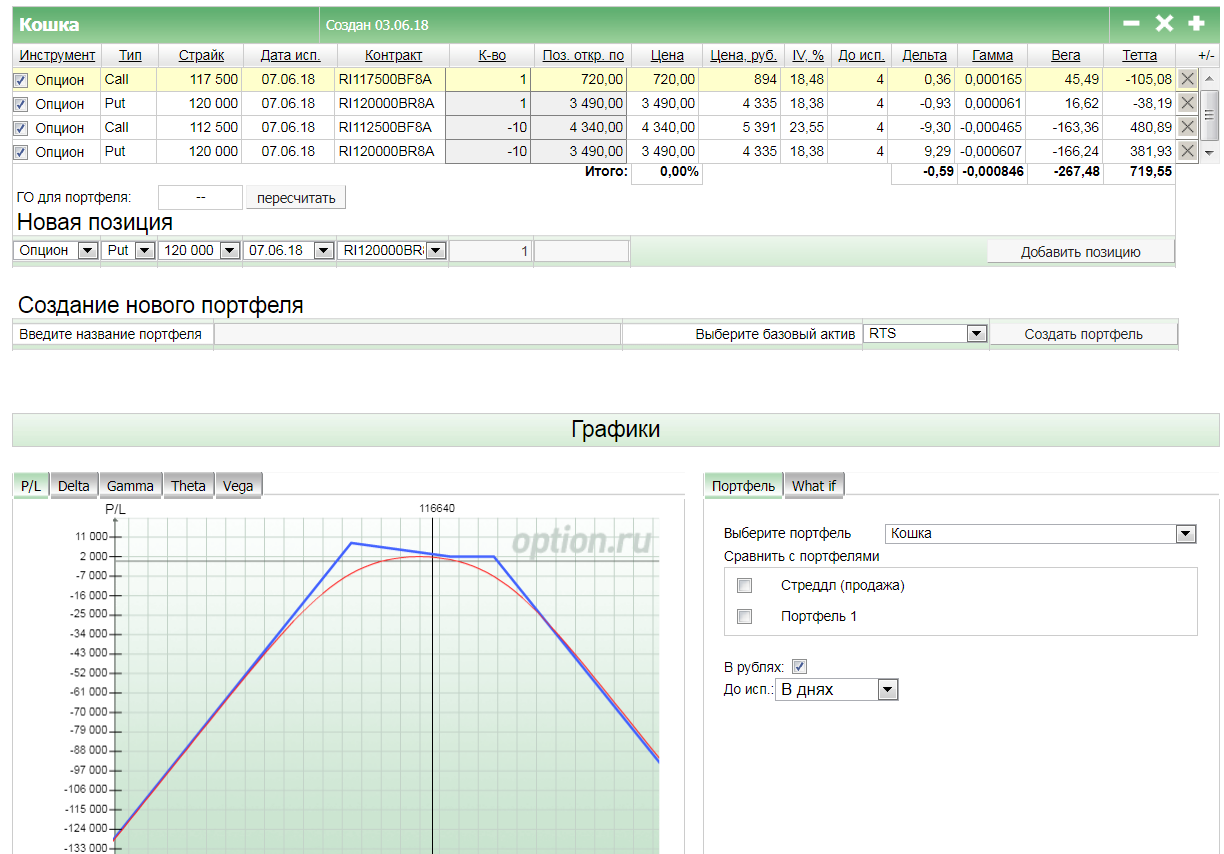Viewport: 1224px width, 854px height.
Task: Check Стреддл (продажа) comparison checkbox
Action: (744, 585)
